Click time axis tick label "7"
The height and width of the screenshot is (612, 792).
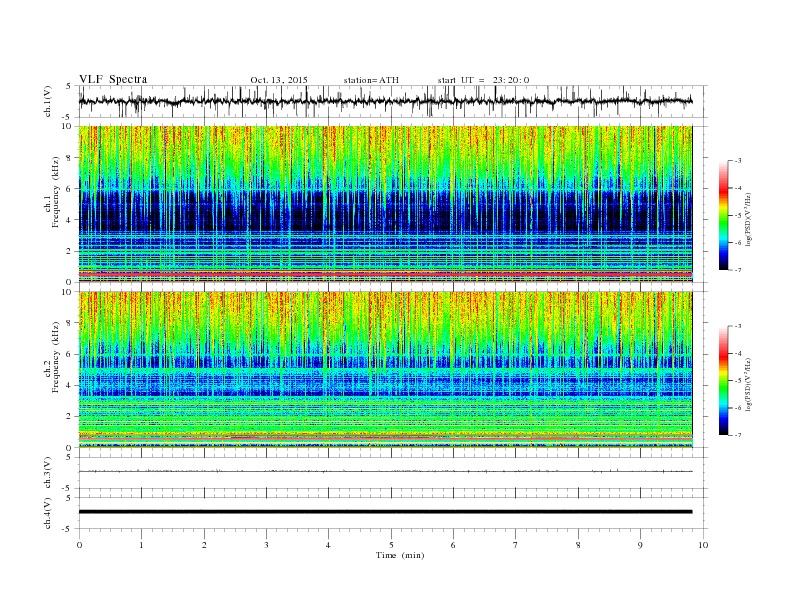(x=516, y=545)
